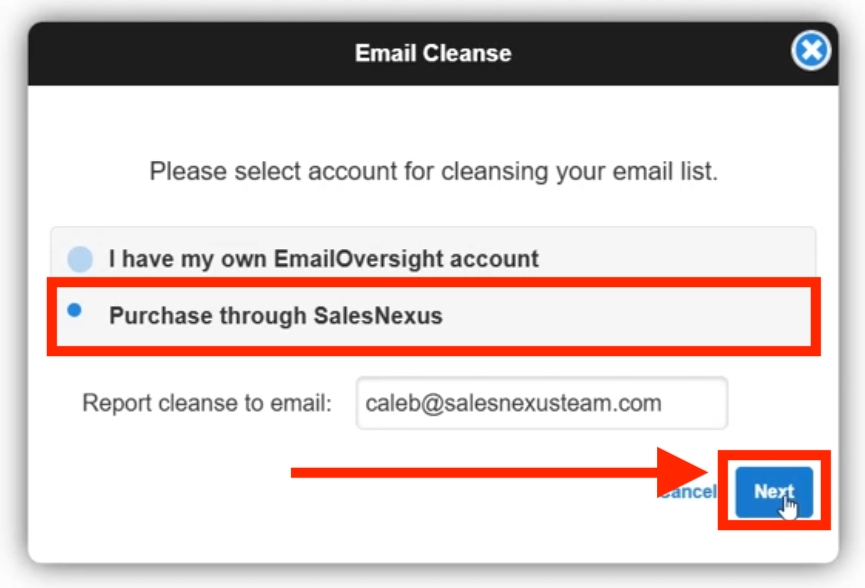Image resolution: width=865 pixels, height=588 pixels.
Task: Click the red highlight border around Next
Action: click(775, 454)
